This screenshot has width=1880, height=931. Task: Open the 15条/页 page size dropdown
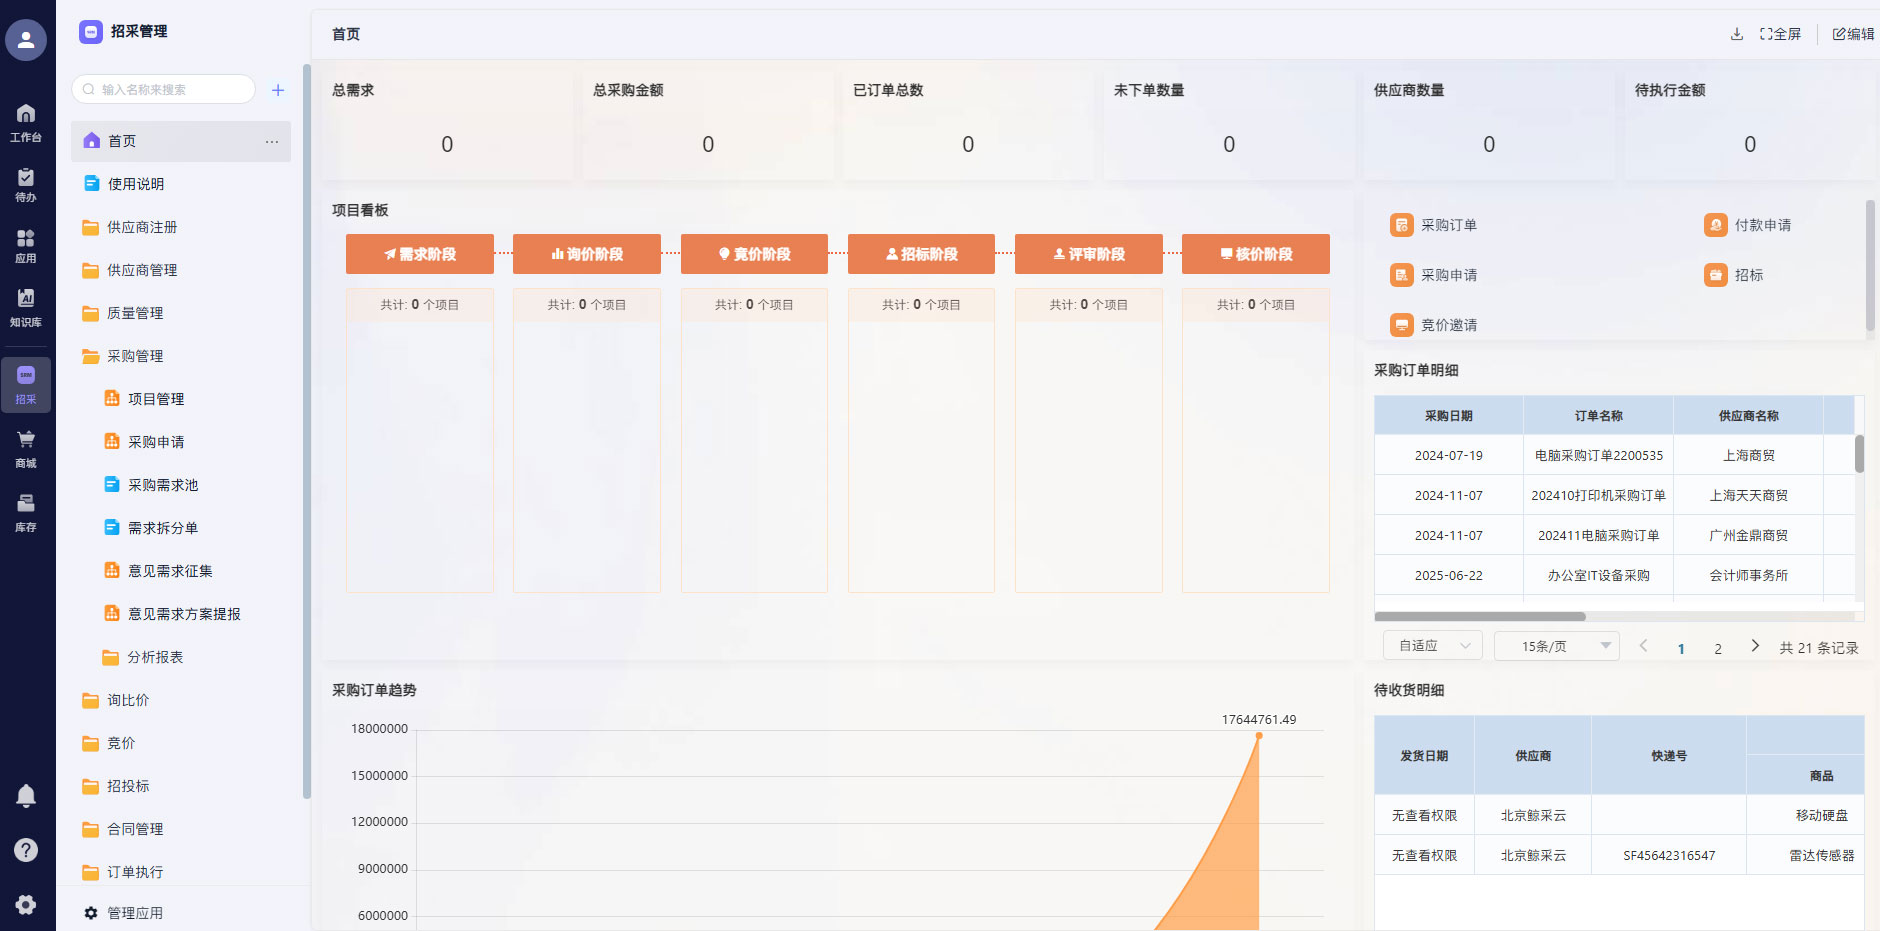[x=1556, y=646]
